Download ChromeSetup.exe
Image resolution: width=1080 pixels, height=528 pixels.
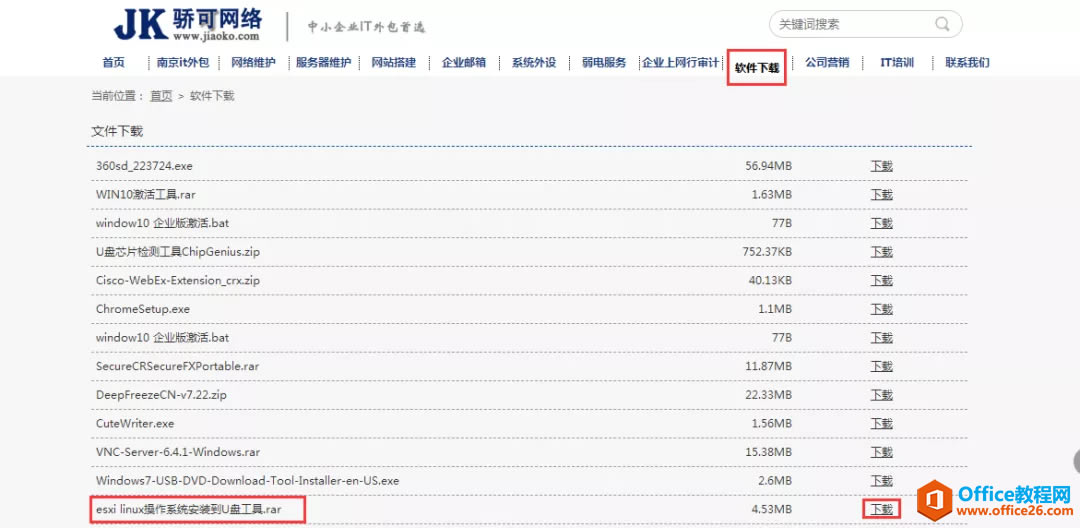click(882, 309)
